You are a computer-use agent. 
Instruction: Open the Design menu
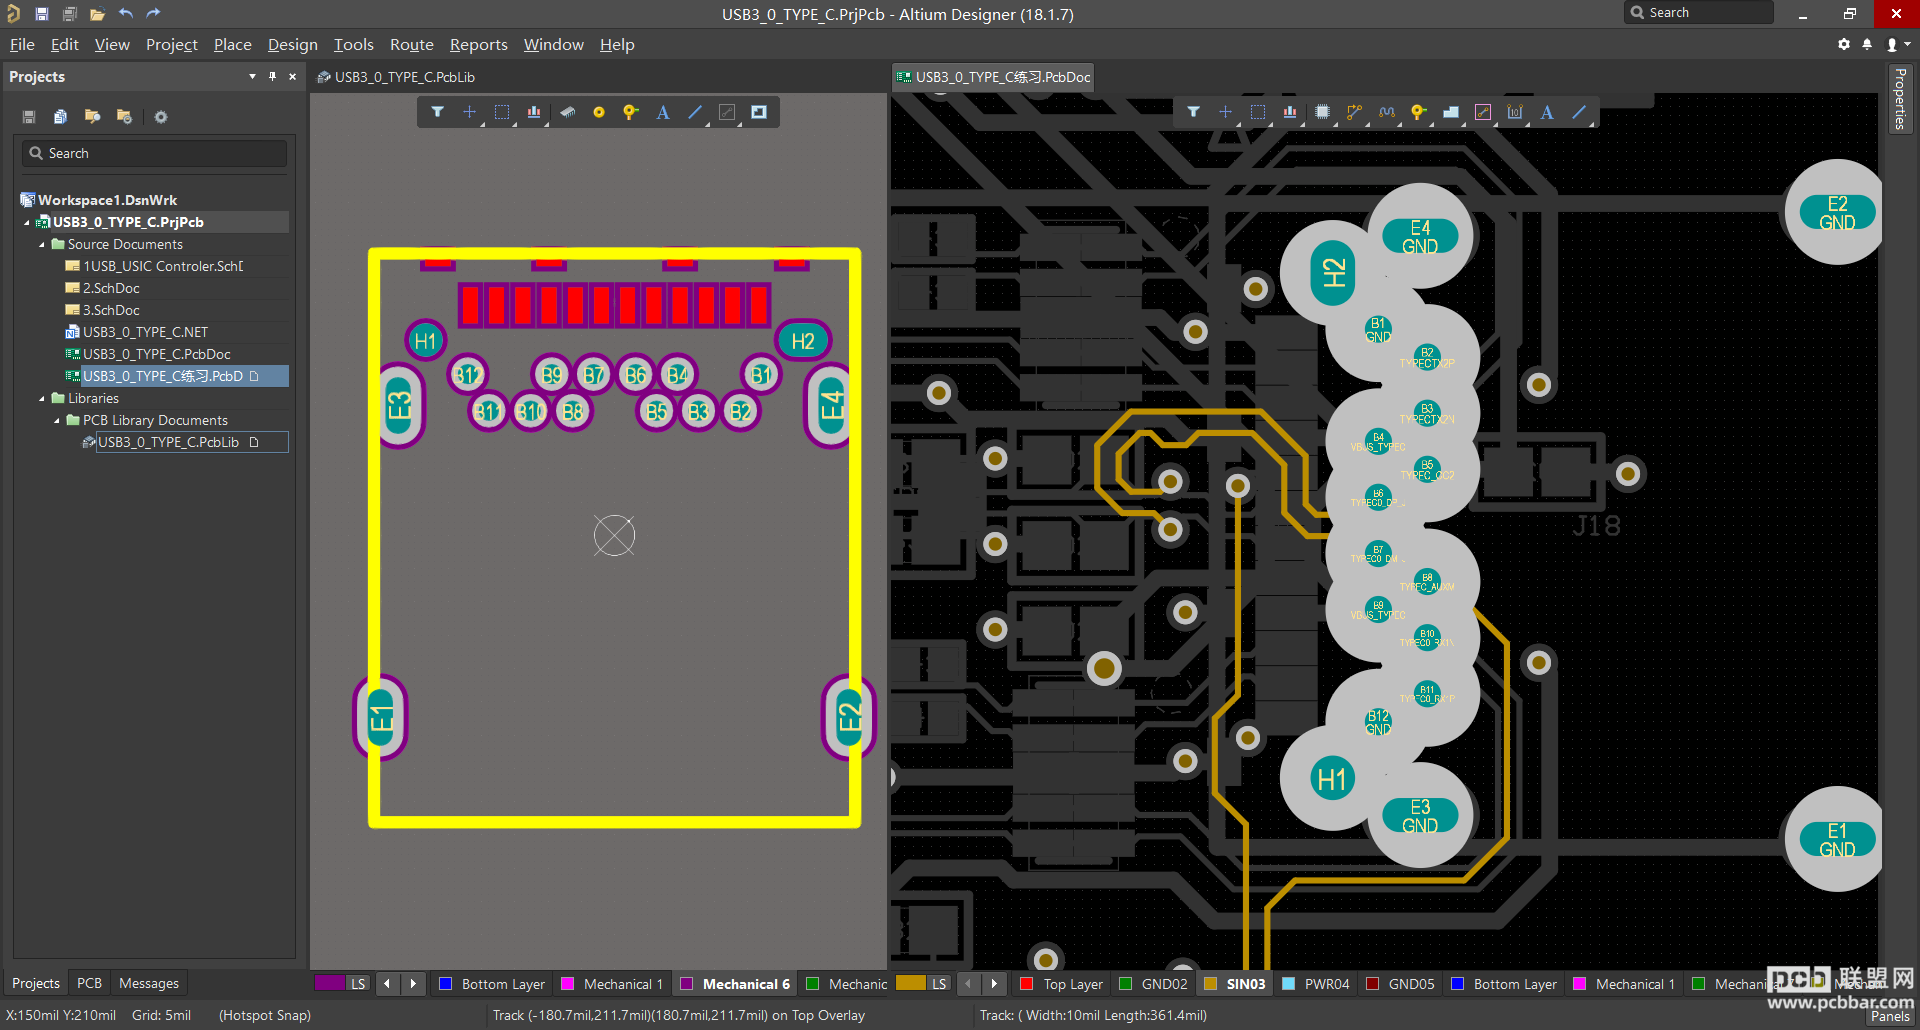[293, 45]
